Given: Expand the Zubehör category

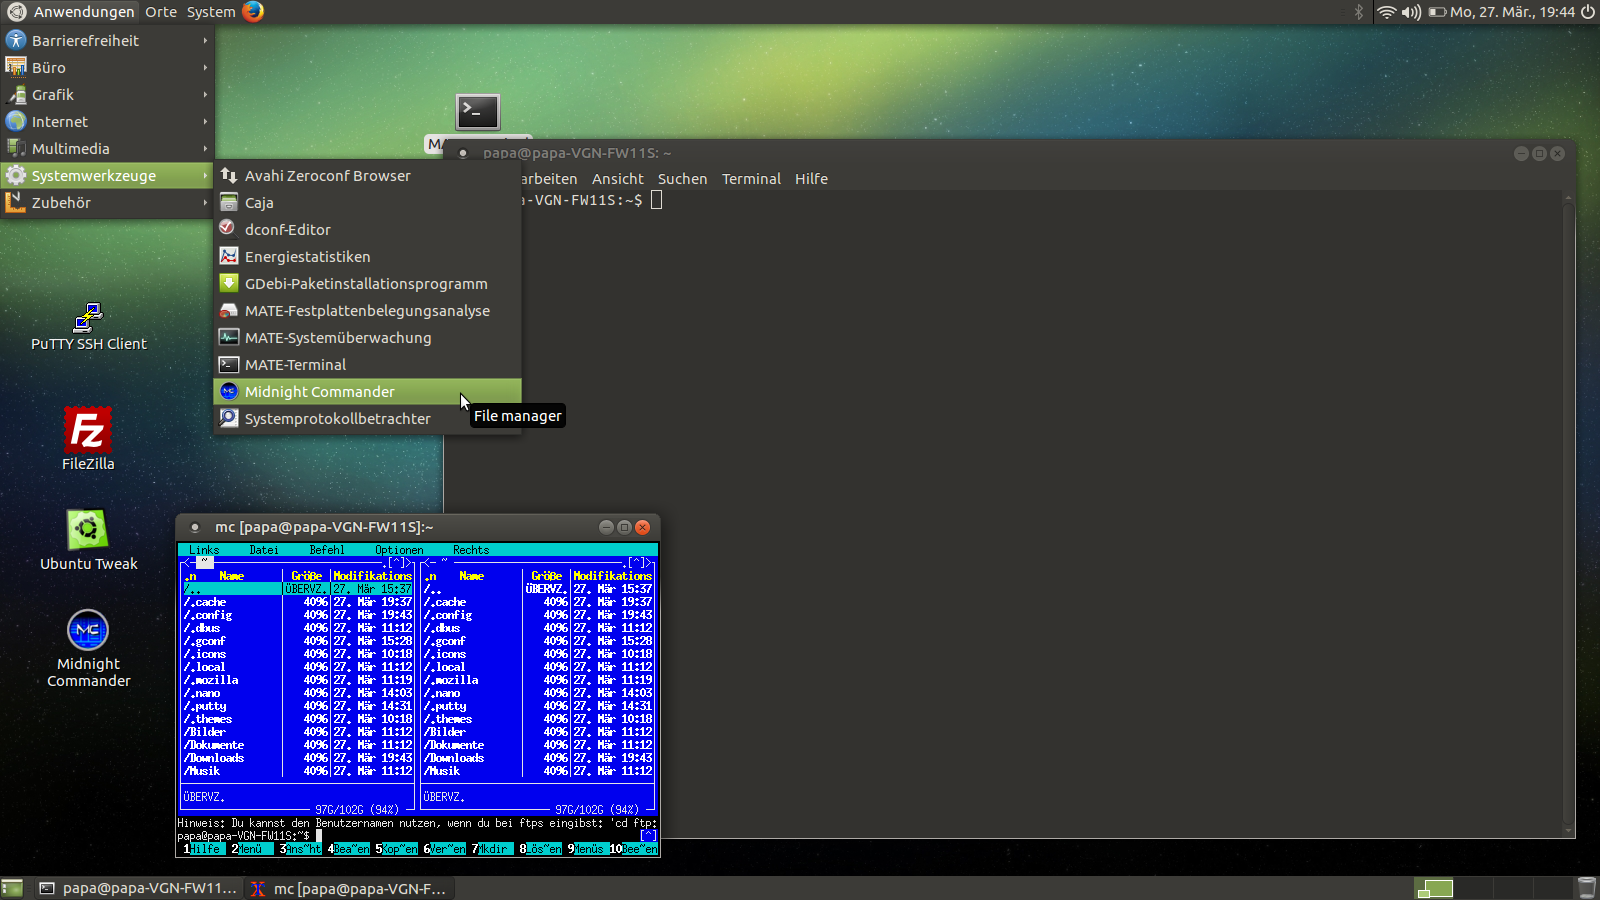Looking at the screenshot, I should pos(107,202).
